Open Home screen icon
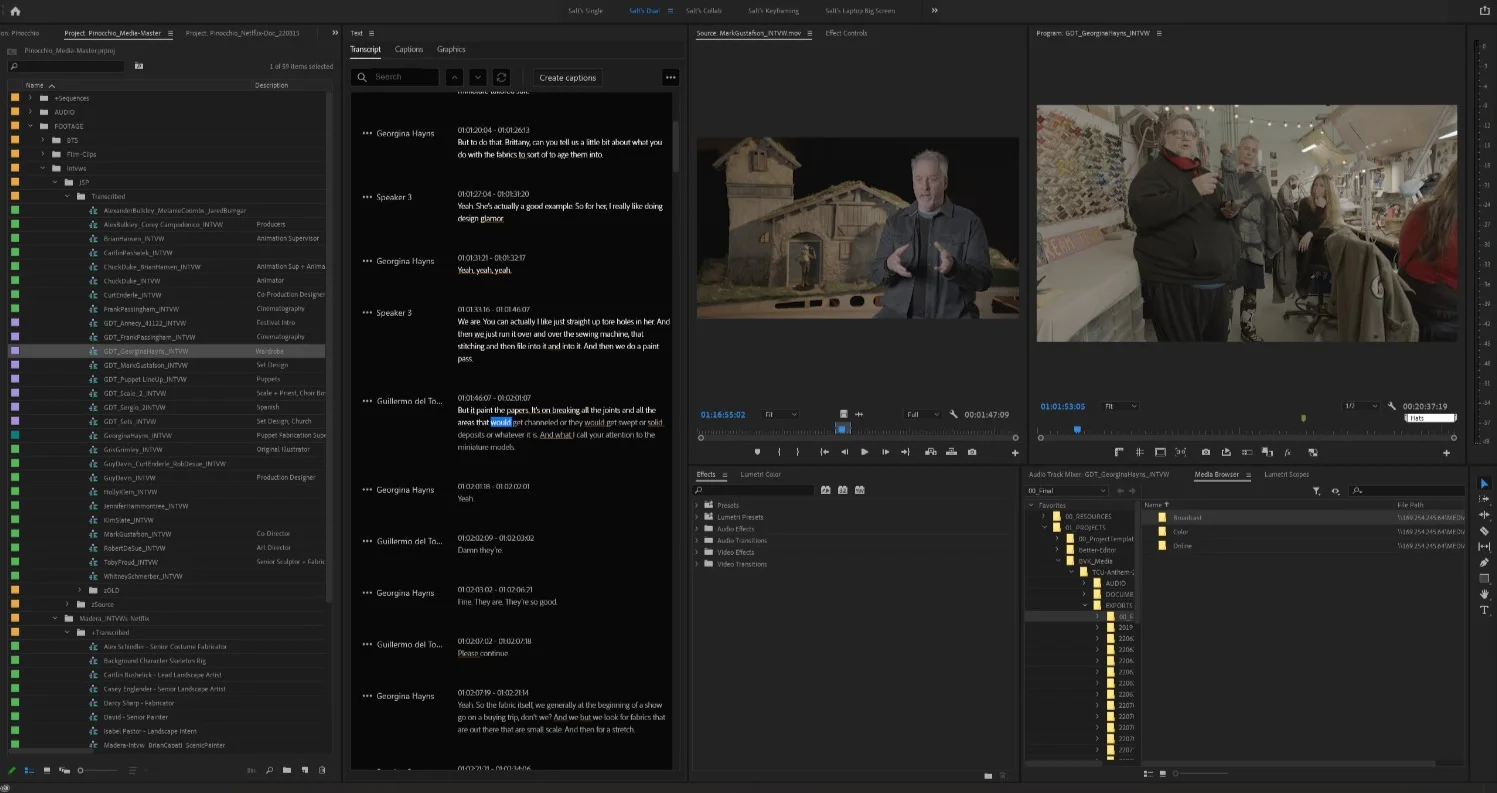The width and height of the screenshot is (1497, 793). [x=15, y=11]
